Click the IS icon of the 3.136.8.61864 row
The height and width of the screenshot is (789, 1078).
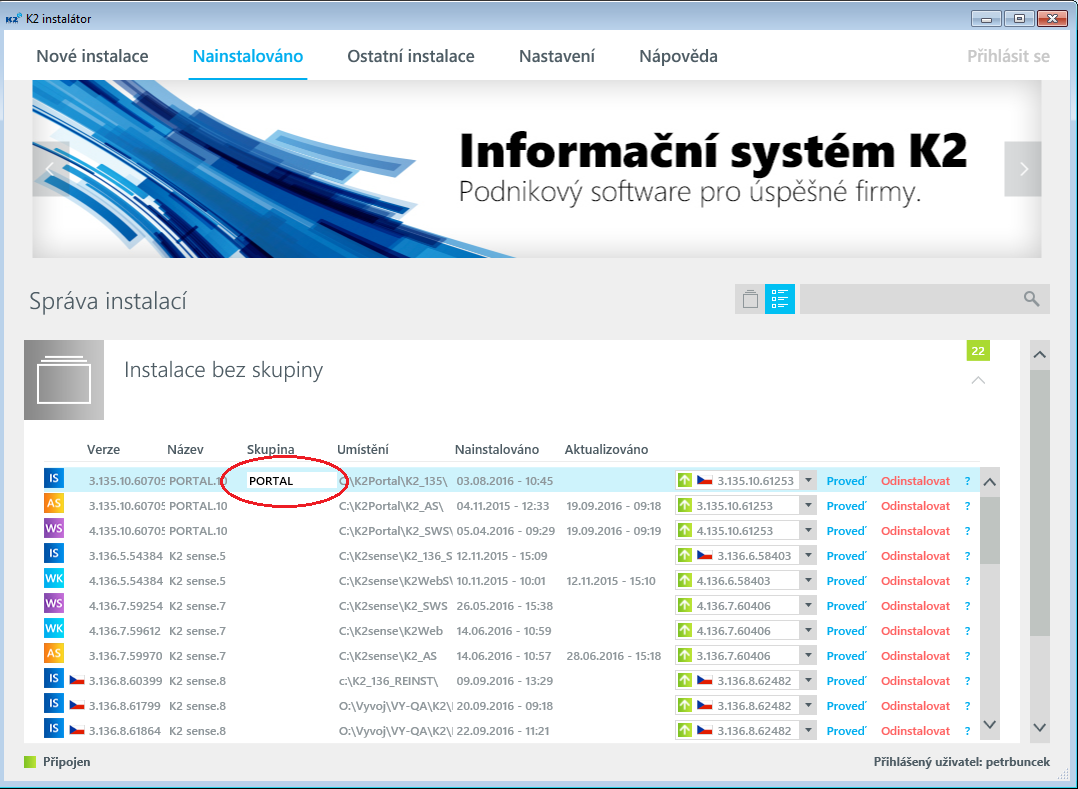[54, 728]
